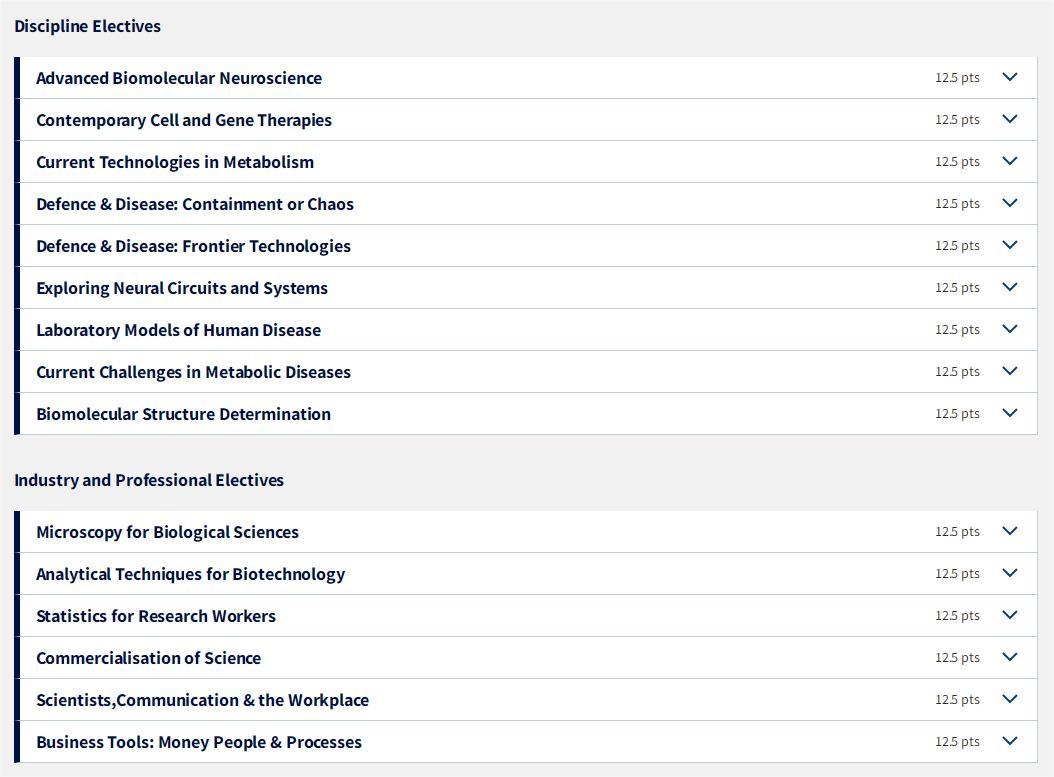Click chevron beside Exploring Neural Circuits and Systems
The height and width of the screenshot is (777, 1054).
tap(1010, 287)
